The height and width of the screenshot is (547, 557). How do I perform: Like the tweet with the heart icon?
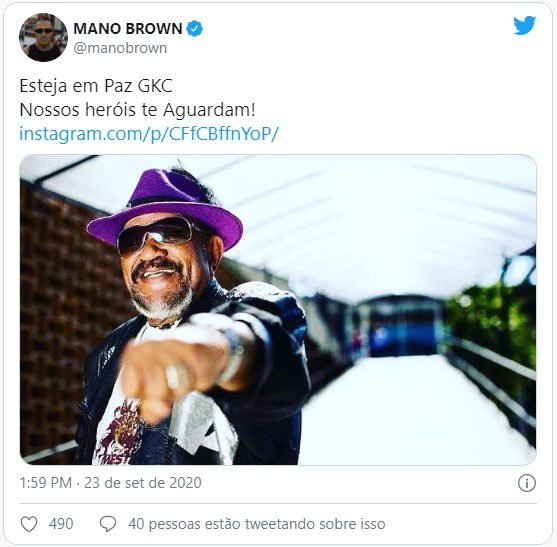[29, 524]
